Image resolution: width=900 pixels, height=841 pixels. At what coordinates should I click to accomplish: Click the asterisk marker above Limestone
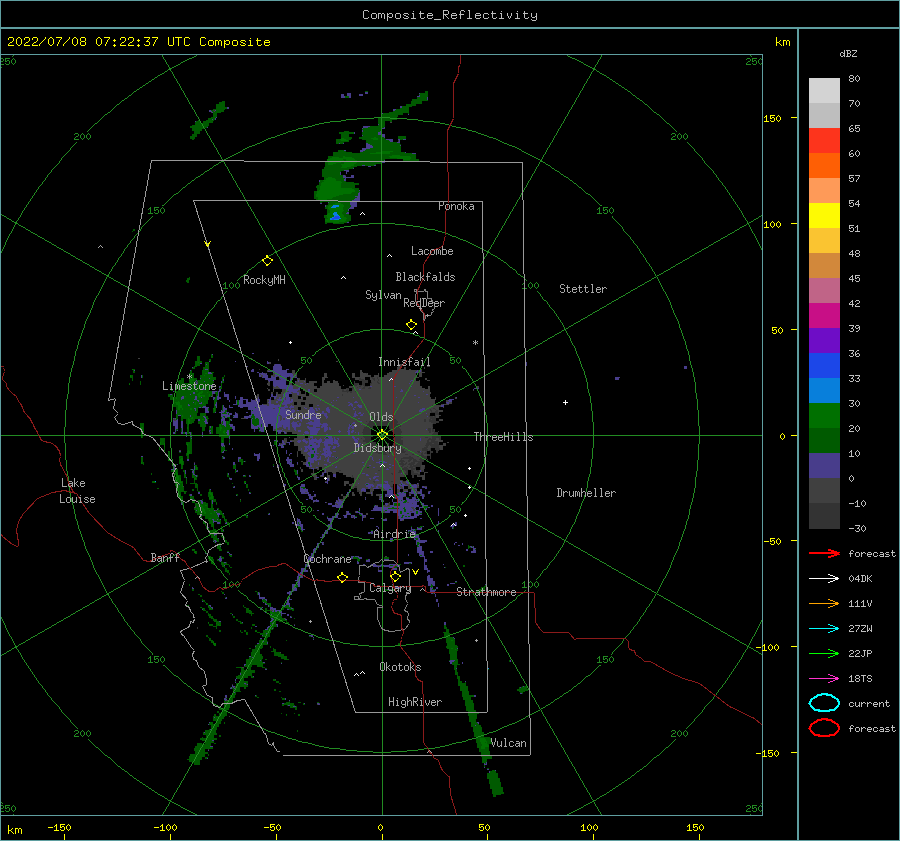pyautogui.click(x=189, y=377)
